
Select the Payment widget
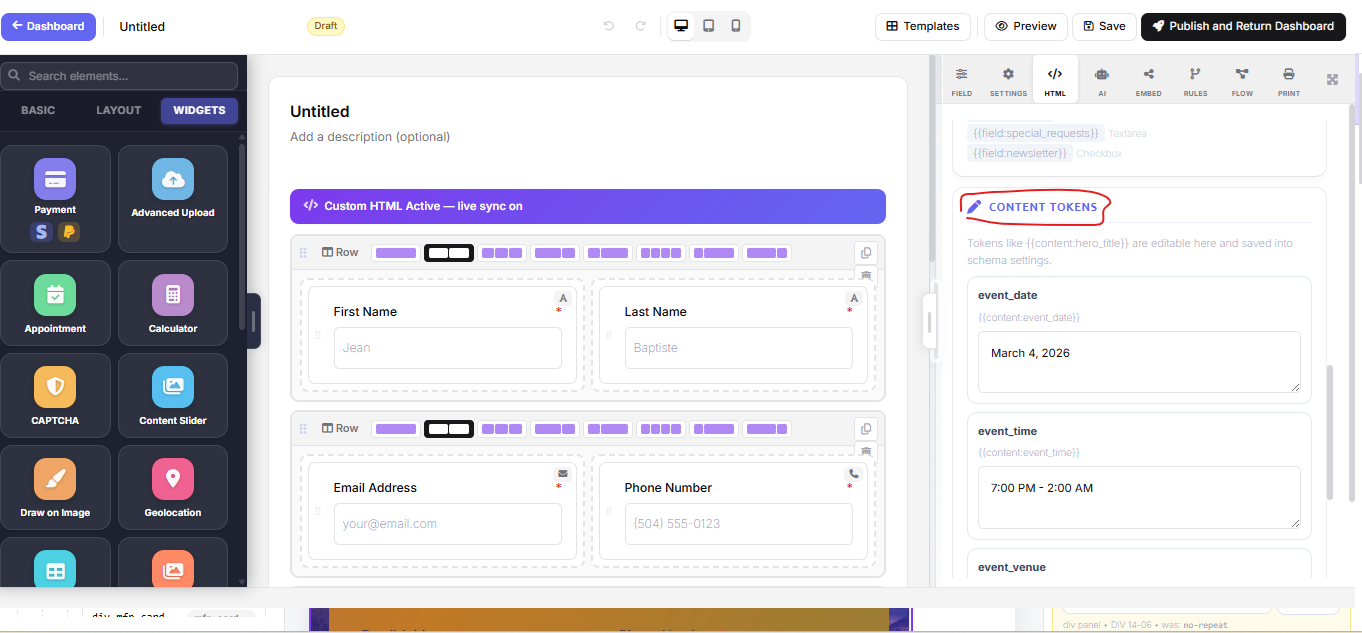pyautogui.click(x=55, y=199)
